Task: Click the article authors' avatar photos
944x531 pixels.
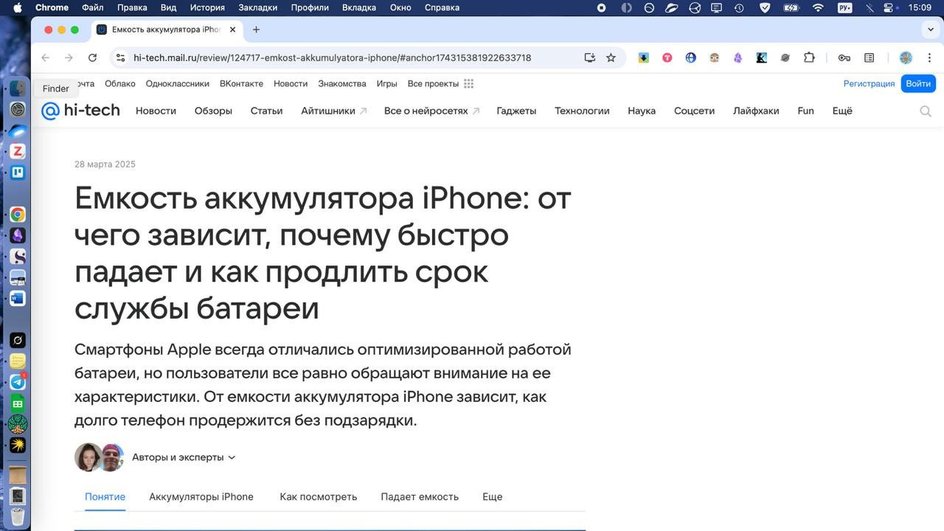Action: [x=99, y=458]
